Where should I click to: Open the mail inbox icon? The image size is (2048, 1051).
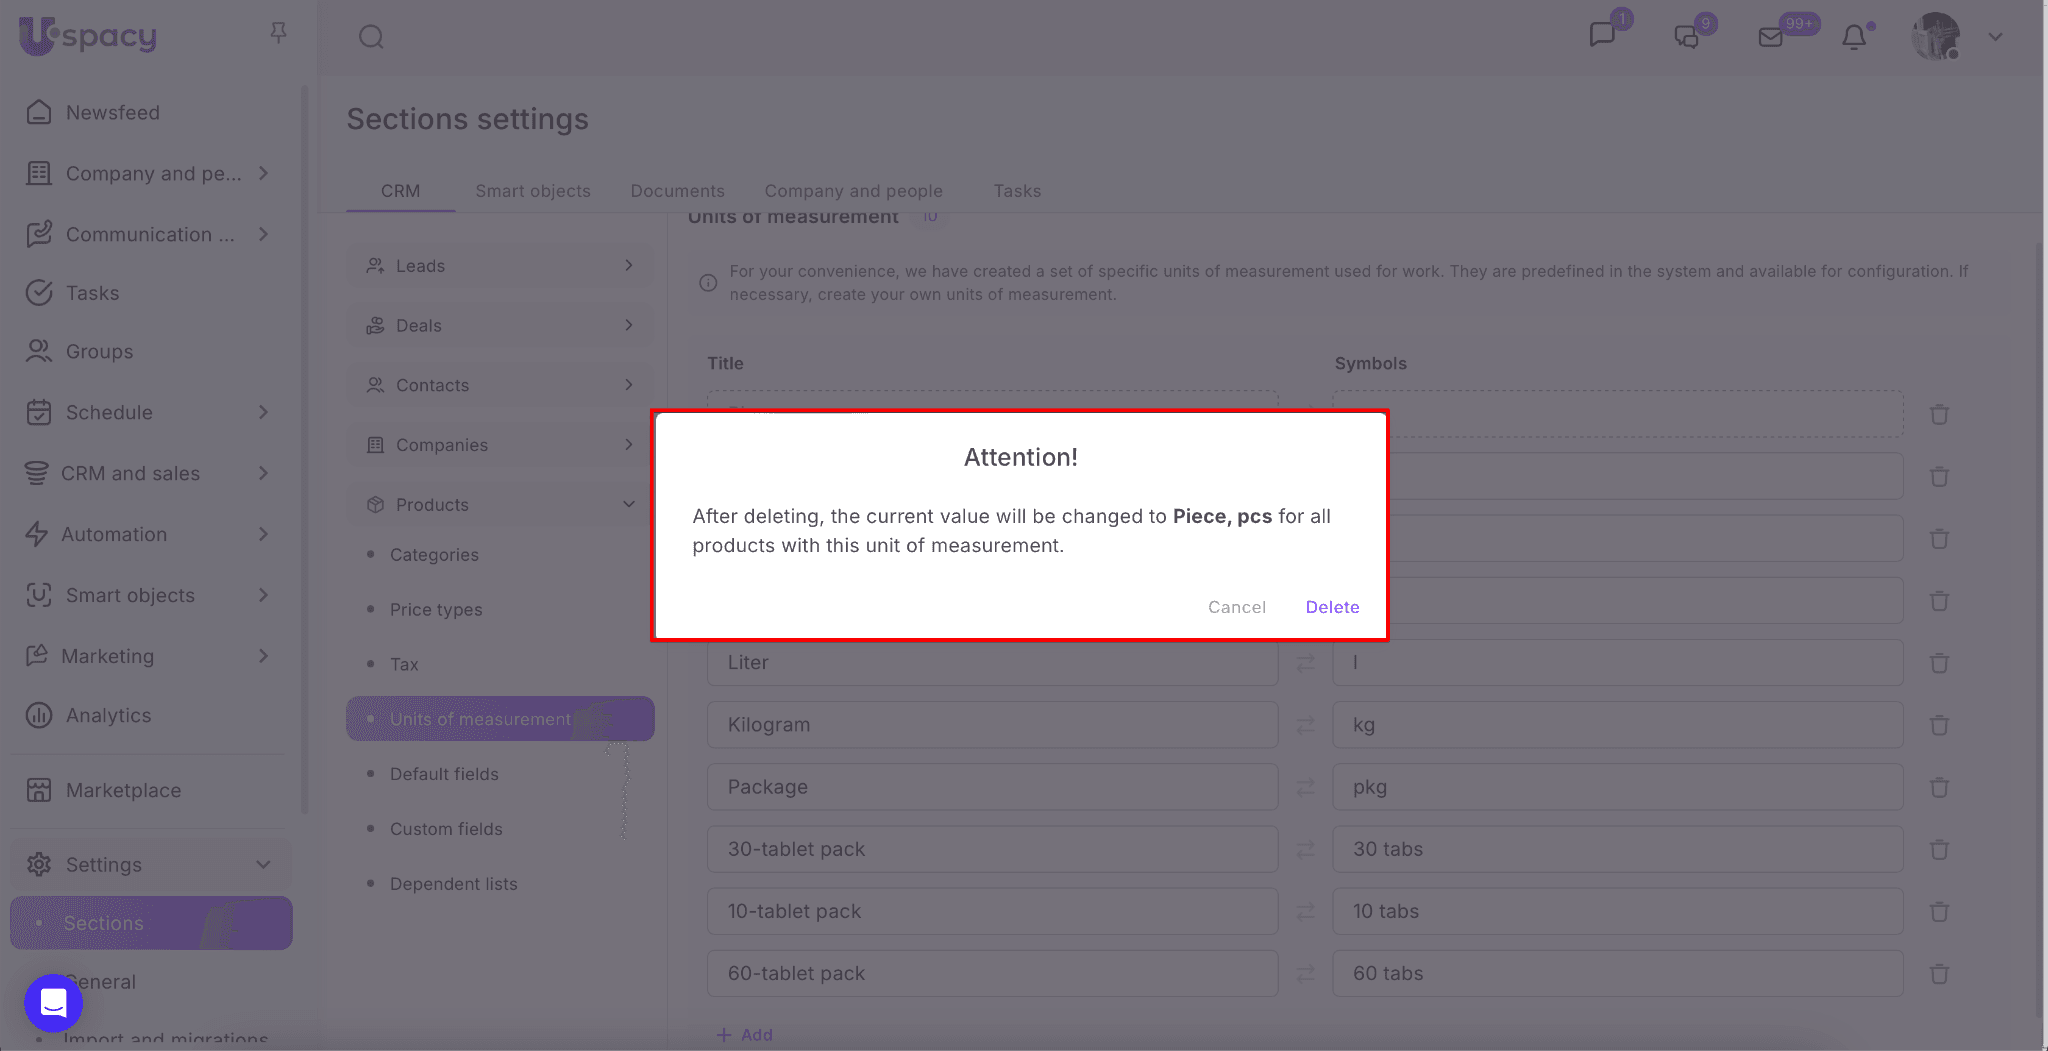[x=1770, y=37]
